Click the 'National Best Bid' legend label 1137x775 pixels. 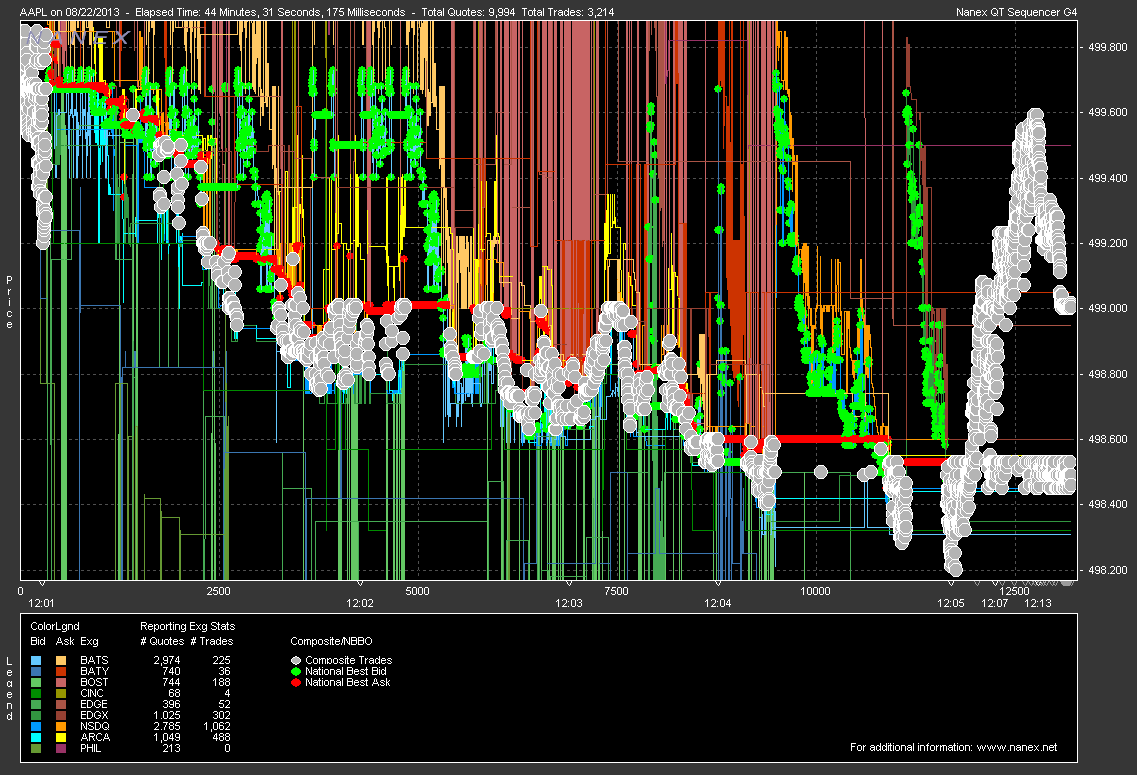pos(346,671)
